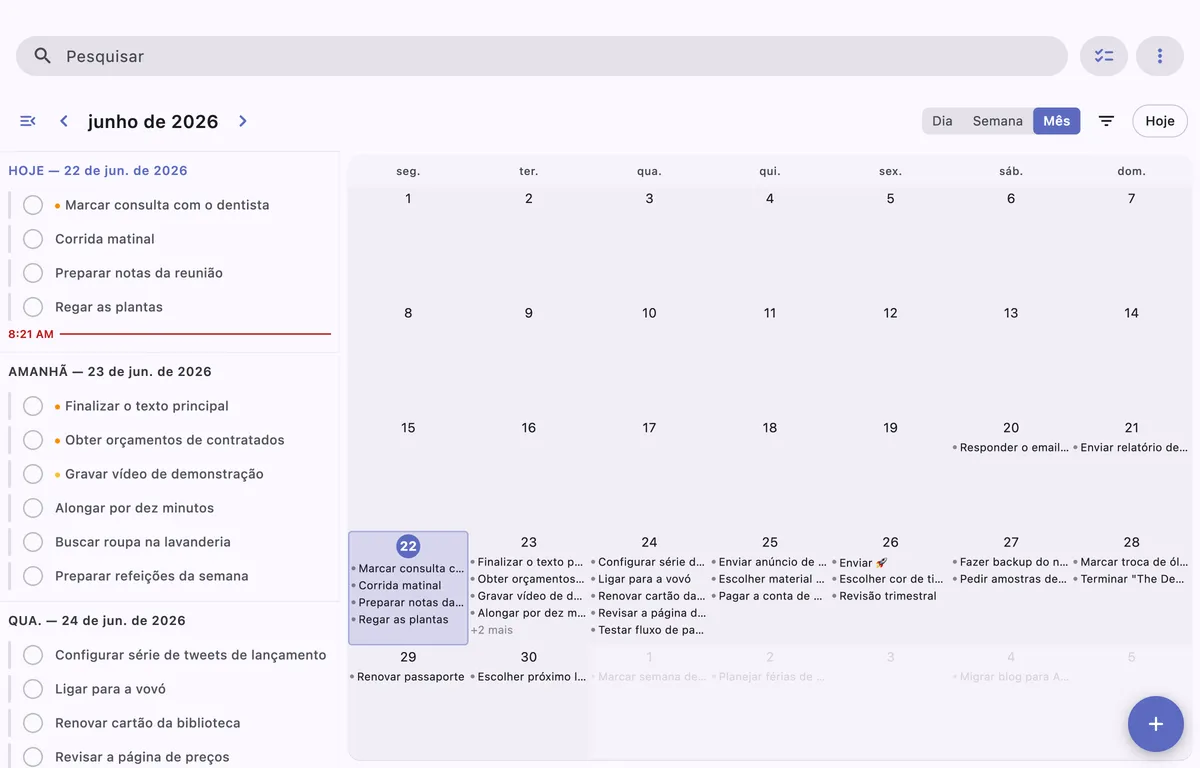Open Configurar série event in calendar day 24
1200x768 pixels.
tap(649, 562)
